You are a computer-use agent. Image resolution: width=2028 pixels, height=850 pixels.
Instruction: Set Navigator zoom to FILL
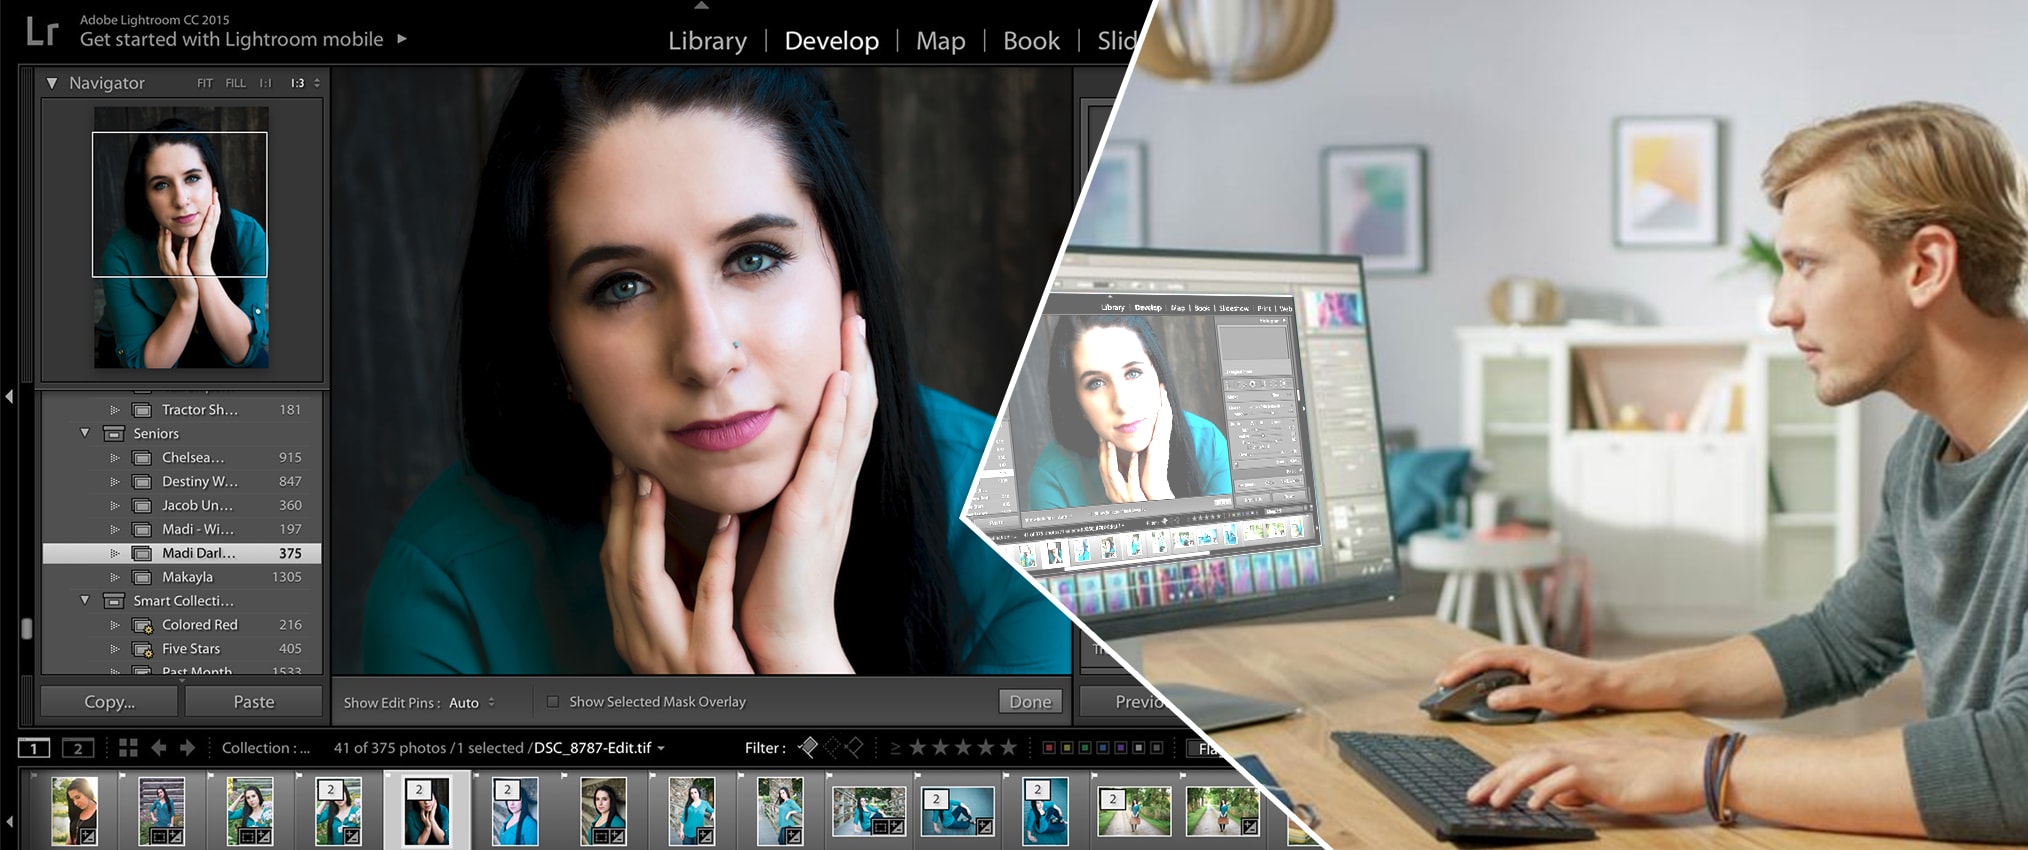click(235, 83)
